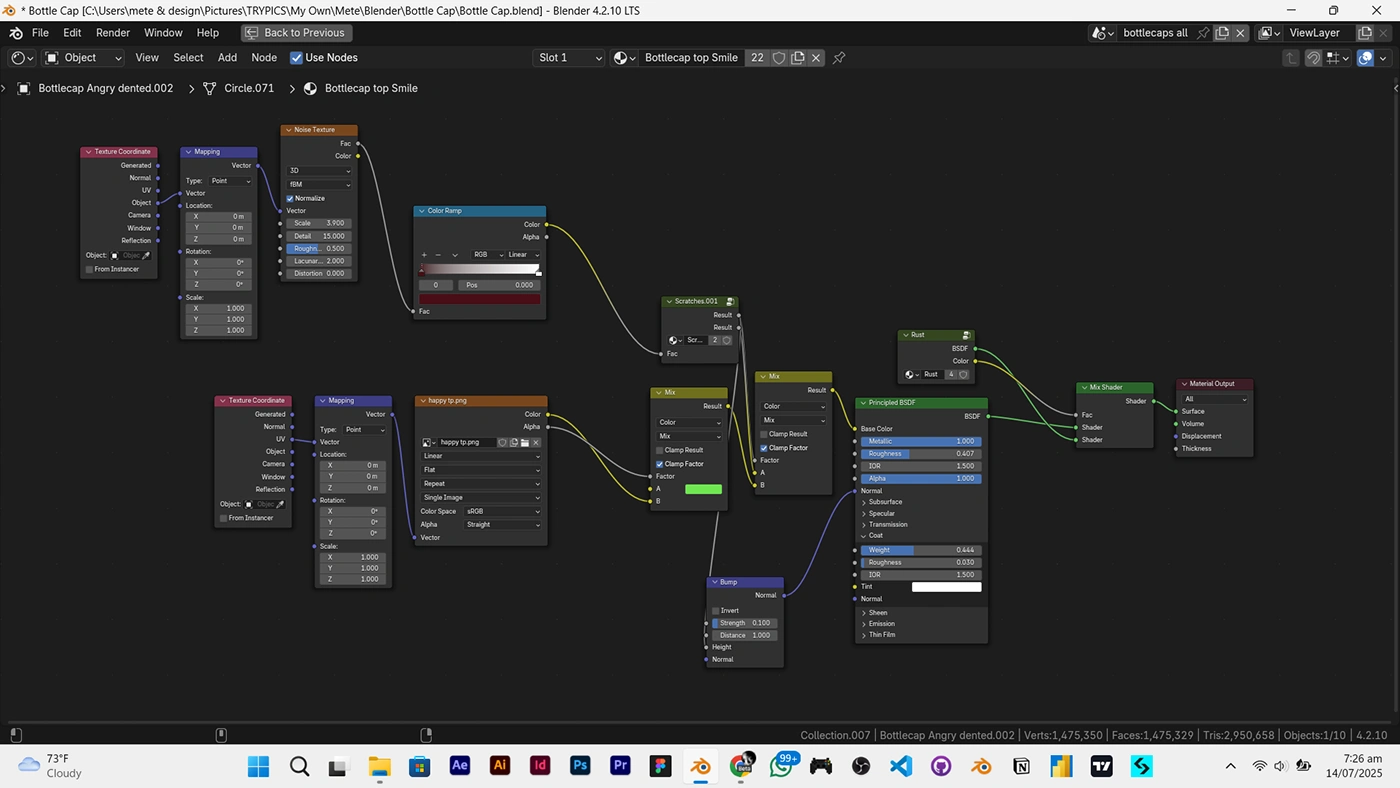Open the Render menu

pos(113,33)
